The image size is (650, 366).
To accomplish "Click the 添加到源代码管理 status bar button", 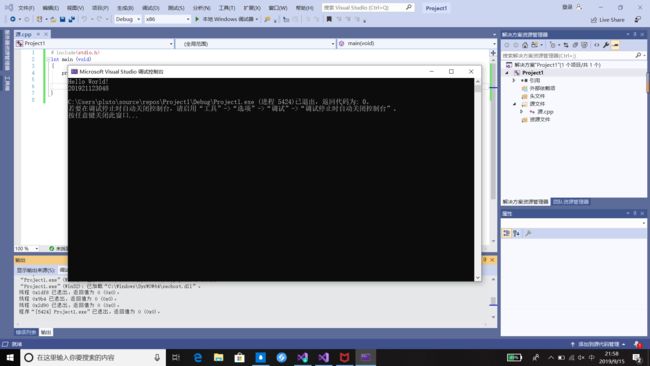I will 599,344.
